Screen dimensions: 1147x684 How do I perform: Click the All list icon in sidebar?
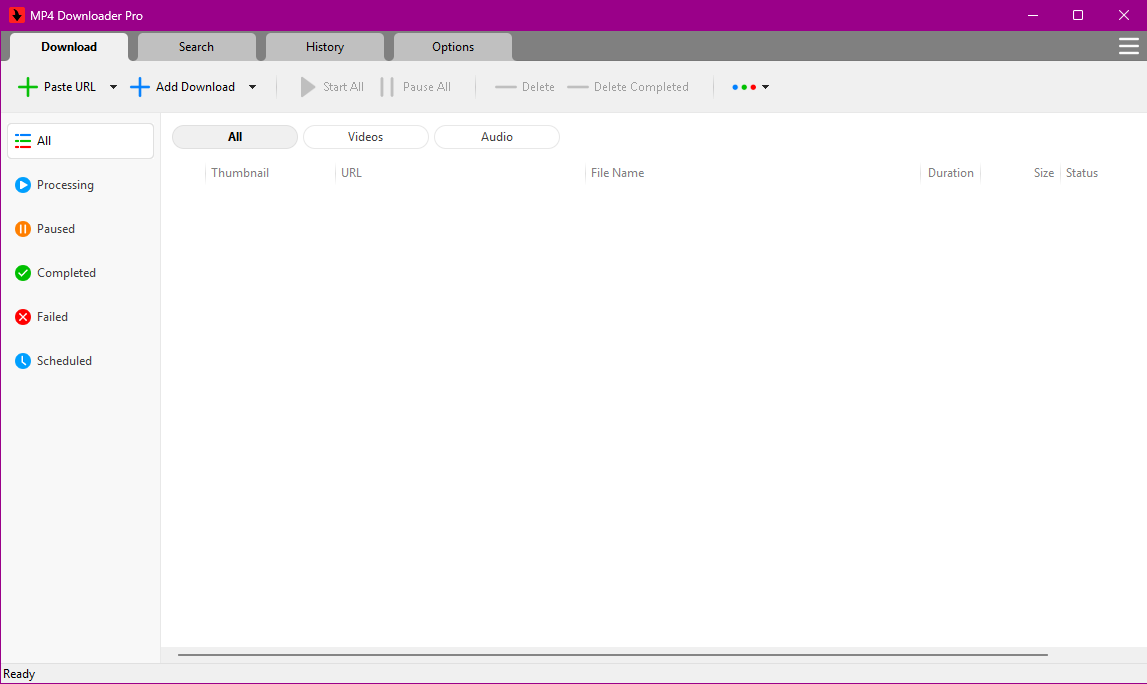(x=23, y=140)
